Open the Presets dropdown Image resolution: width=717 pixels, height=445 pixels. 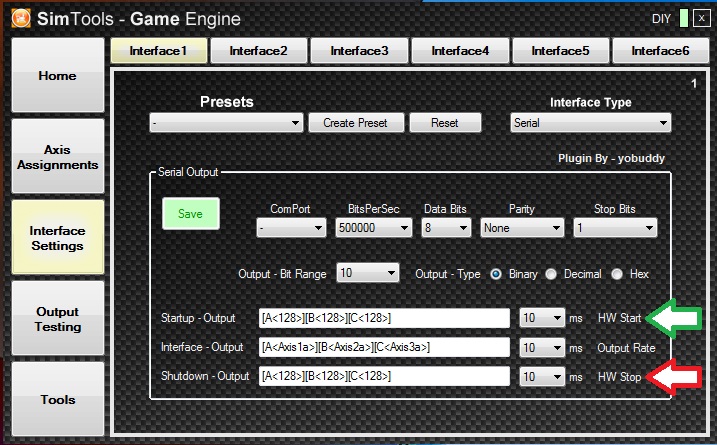pos(226,123)
